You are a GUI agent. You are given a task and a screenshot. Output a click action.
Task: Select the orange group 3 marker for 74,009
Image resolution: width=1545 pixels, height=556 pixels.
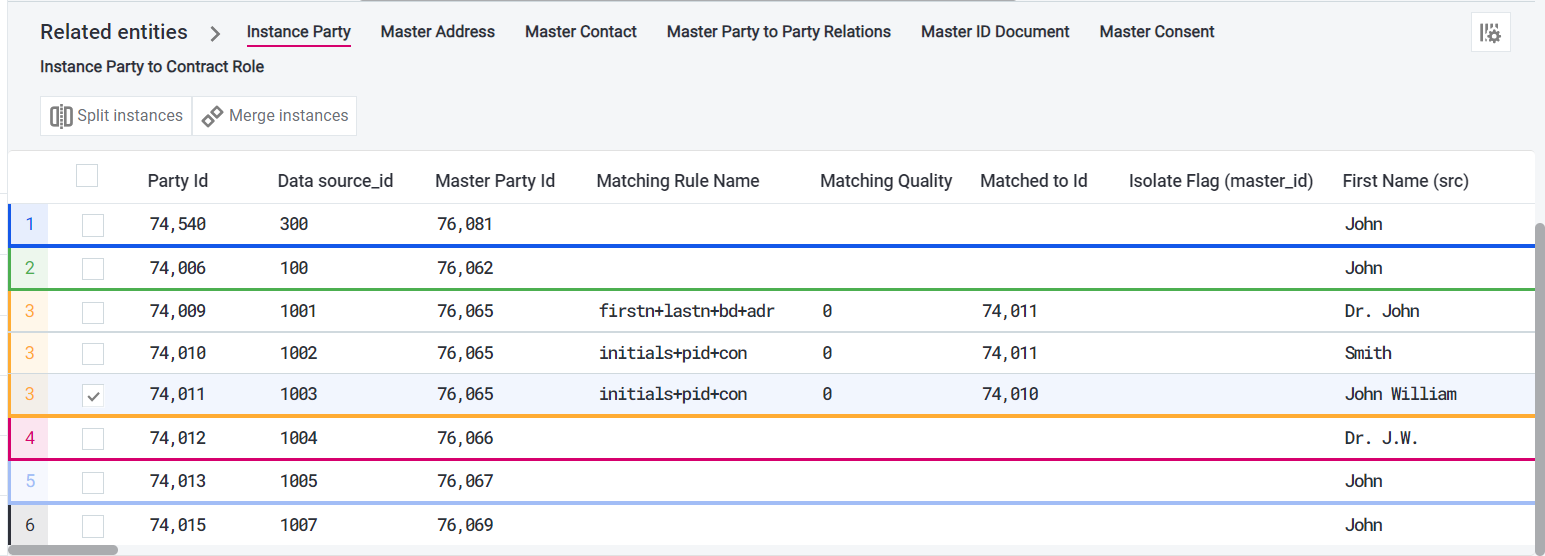coord(29,311)
